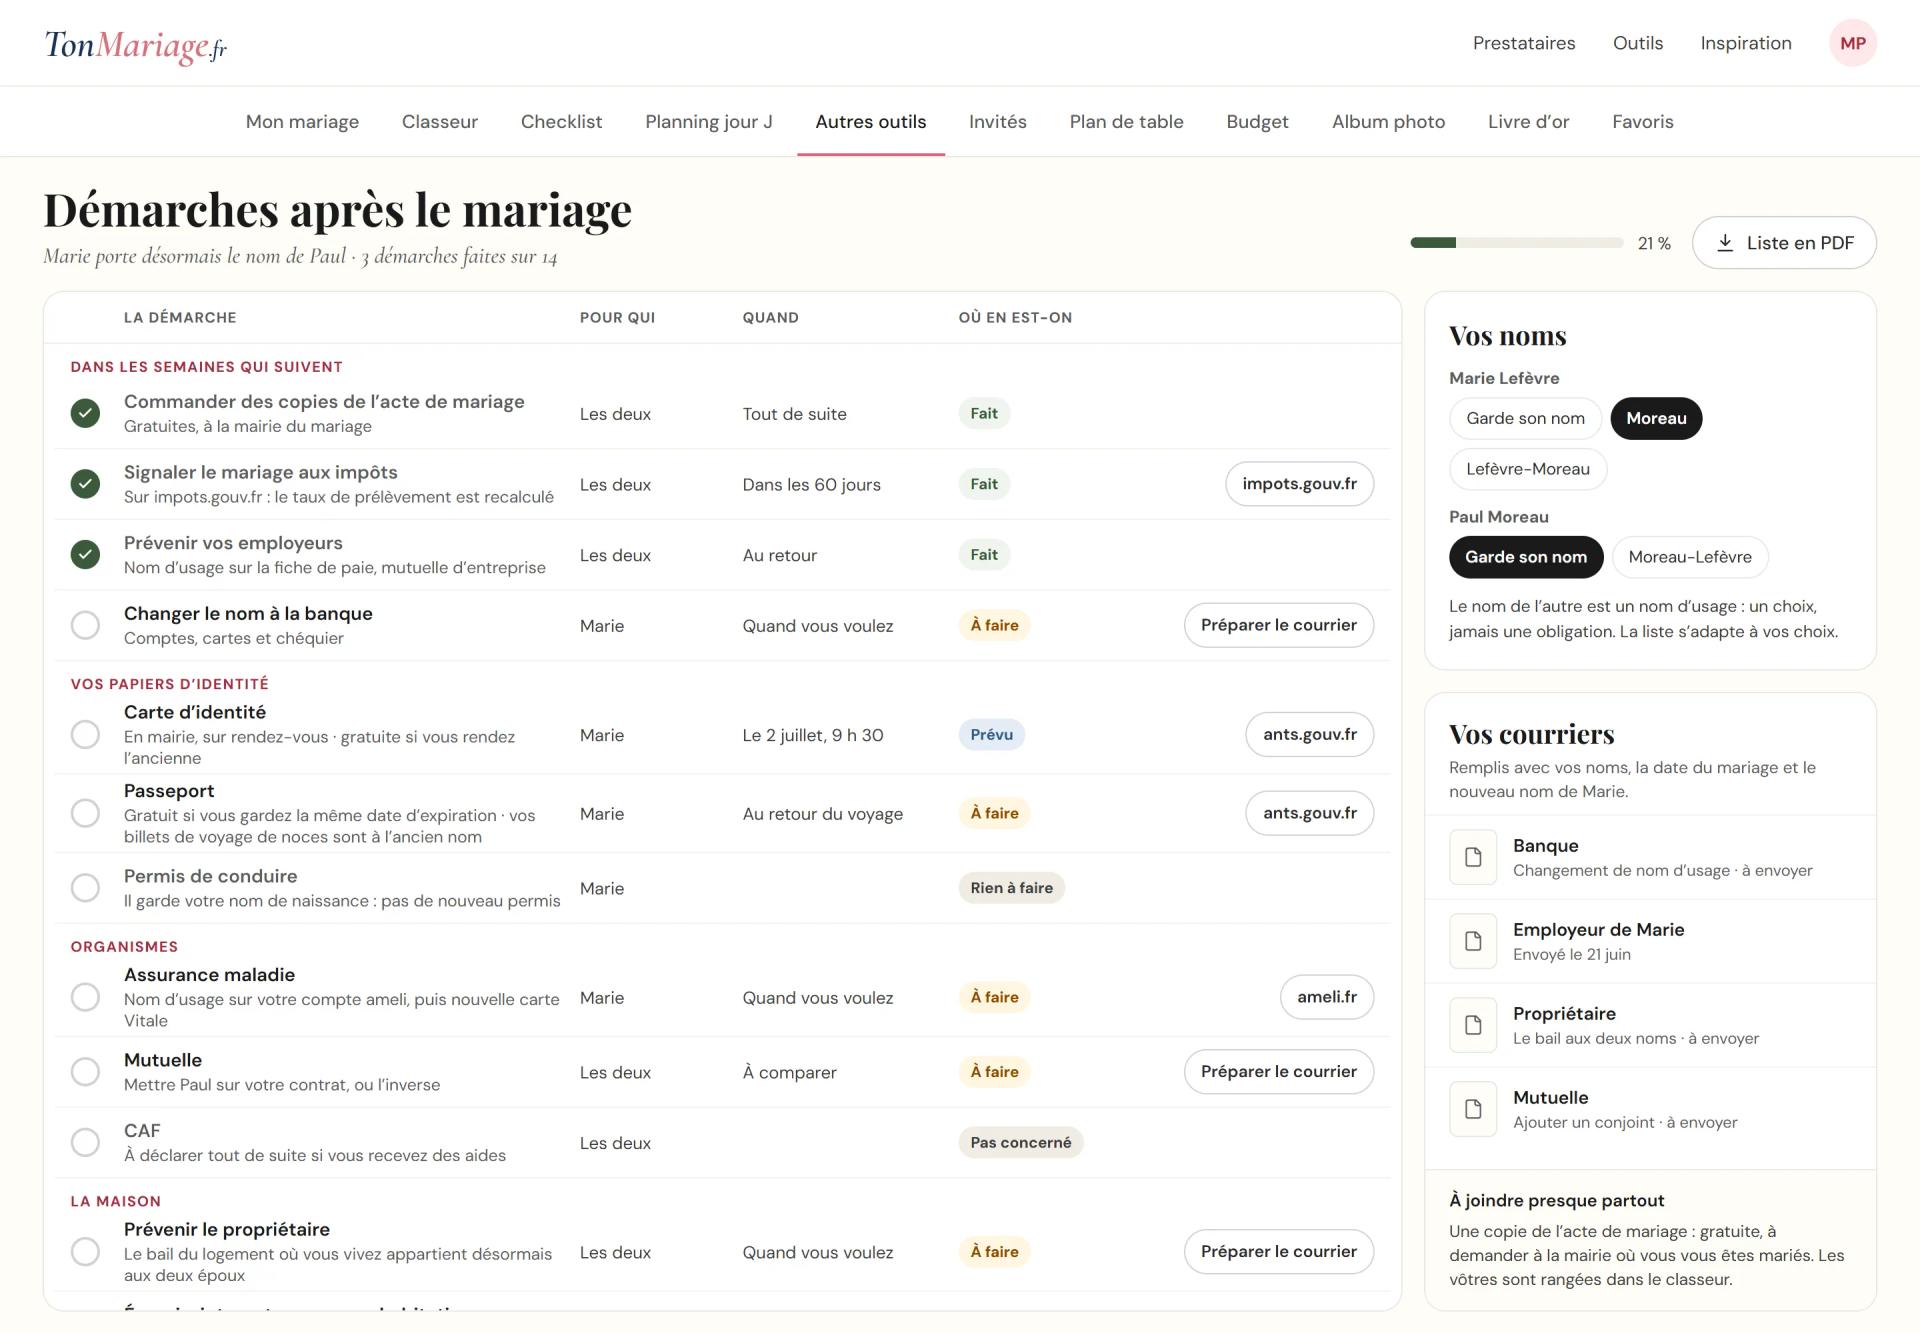The image size is (1920, 1333).
Task: Open the 'Plan de table' tab
Action: pyautogui.click(x=1126, y=122)
